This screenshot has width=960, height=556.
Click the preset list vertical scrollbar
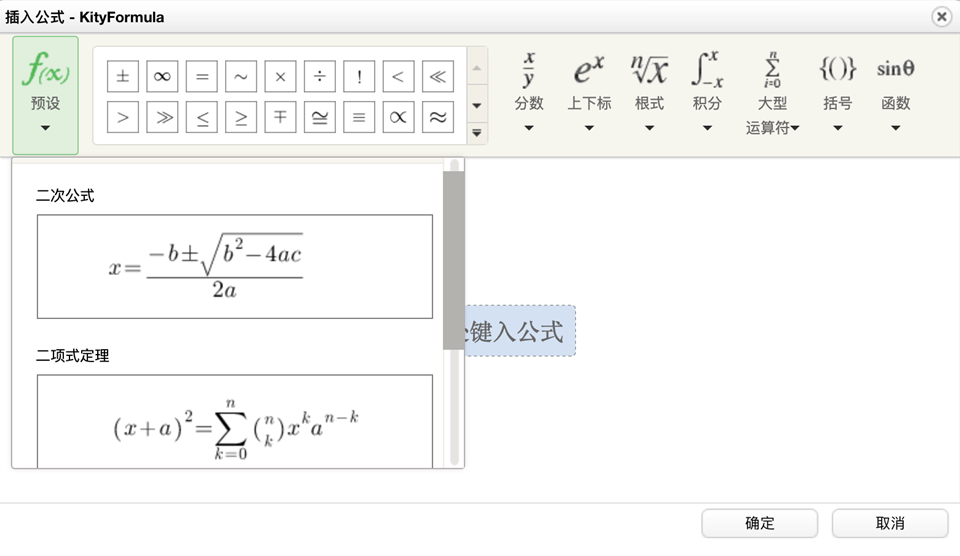pyautogui.click(x=453, y=260)
